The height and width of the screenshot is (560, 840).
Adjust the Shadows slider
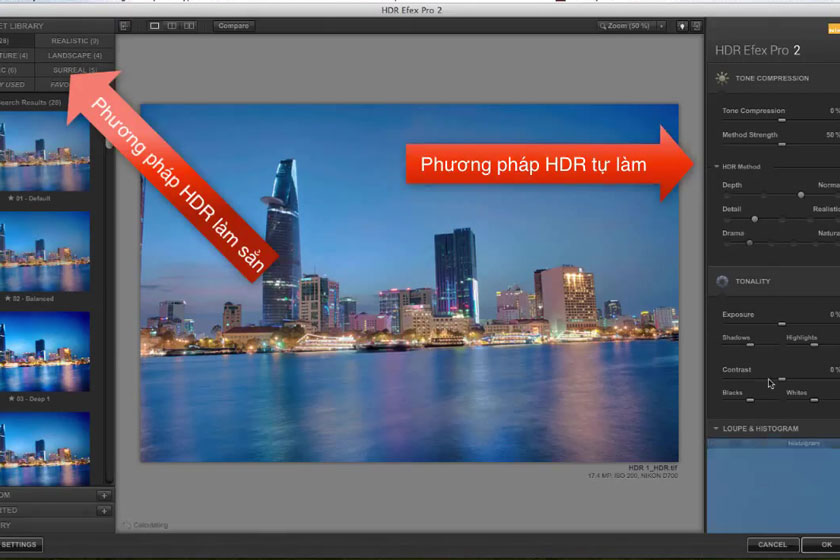click(x=750, y=345)
